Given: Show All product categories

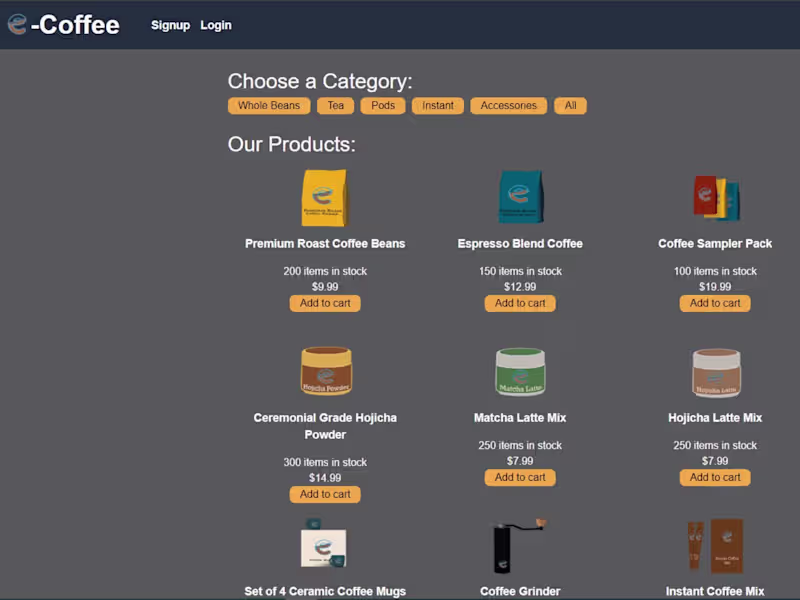Looking at the screenshot, I should coord(570,106).
